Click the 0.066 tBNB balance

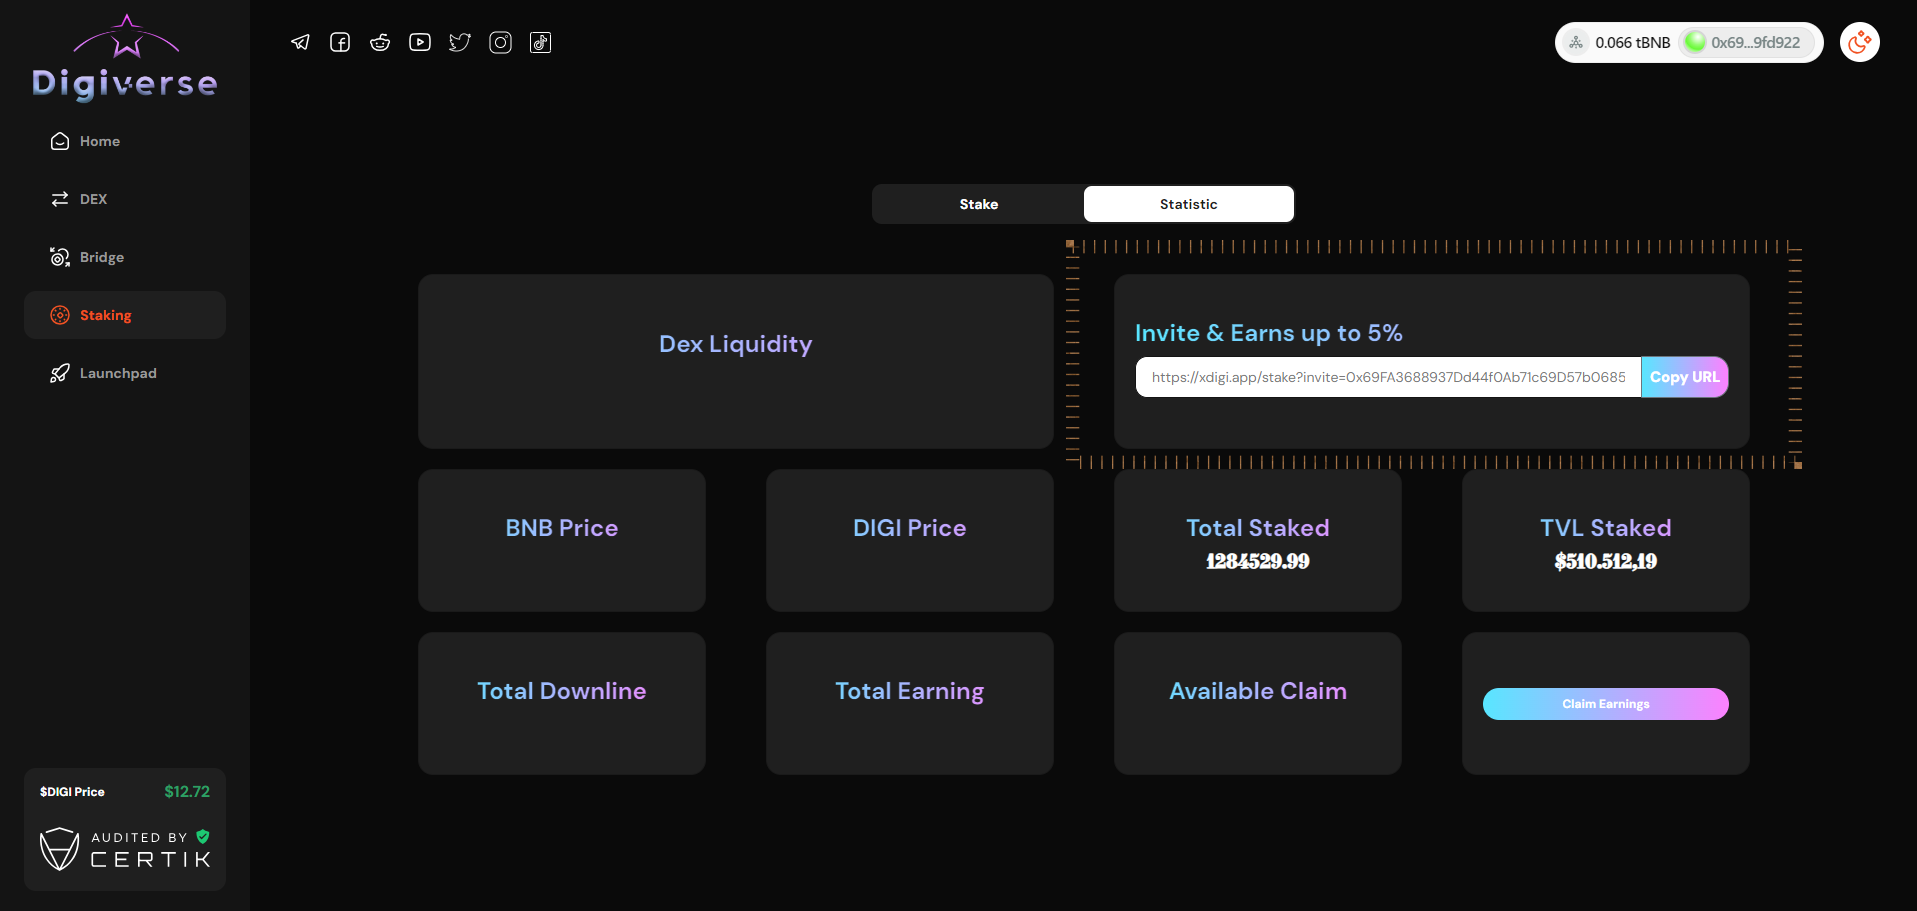pos(1633,42)
